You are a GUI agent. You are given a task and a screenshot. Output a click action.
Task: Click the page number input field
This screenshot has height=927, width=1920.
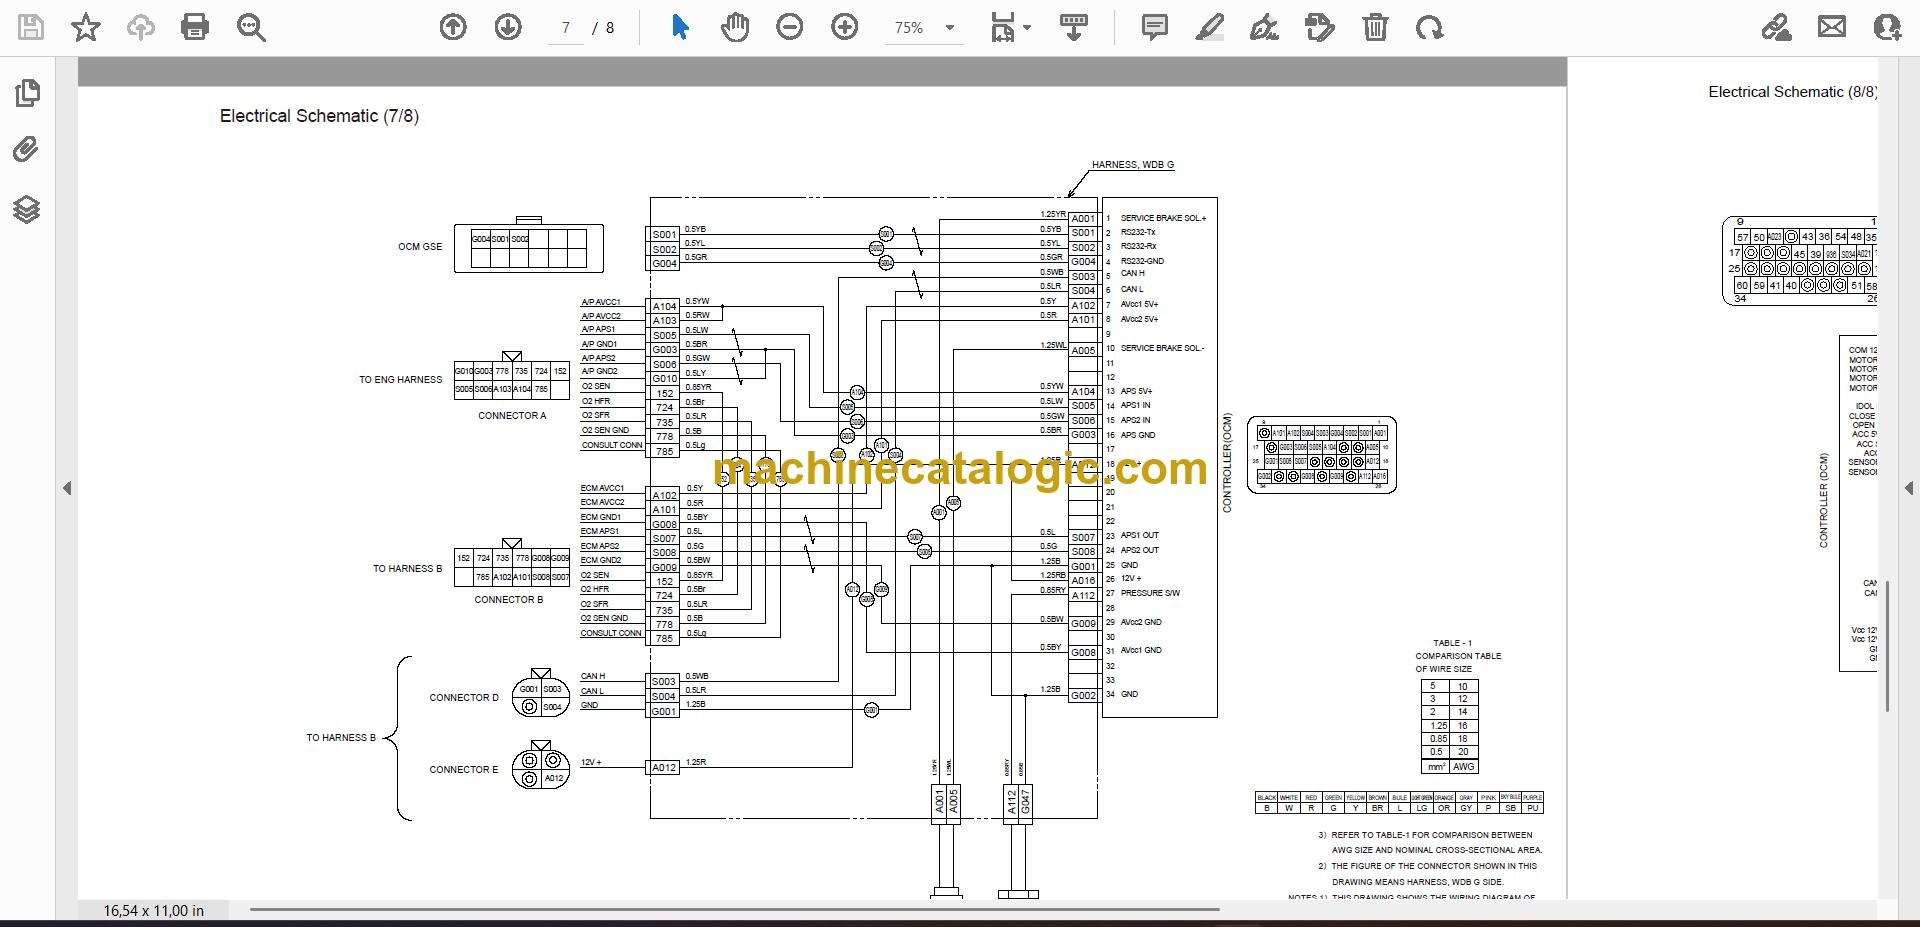[x=566, y=28]
